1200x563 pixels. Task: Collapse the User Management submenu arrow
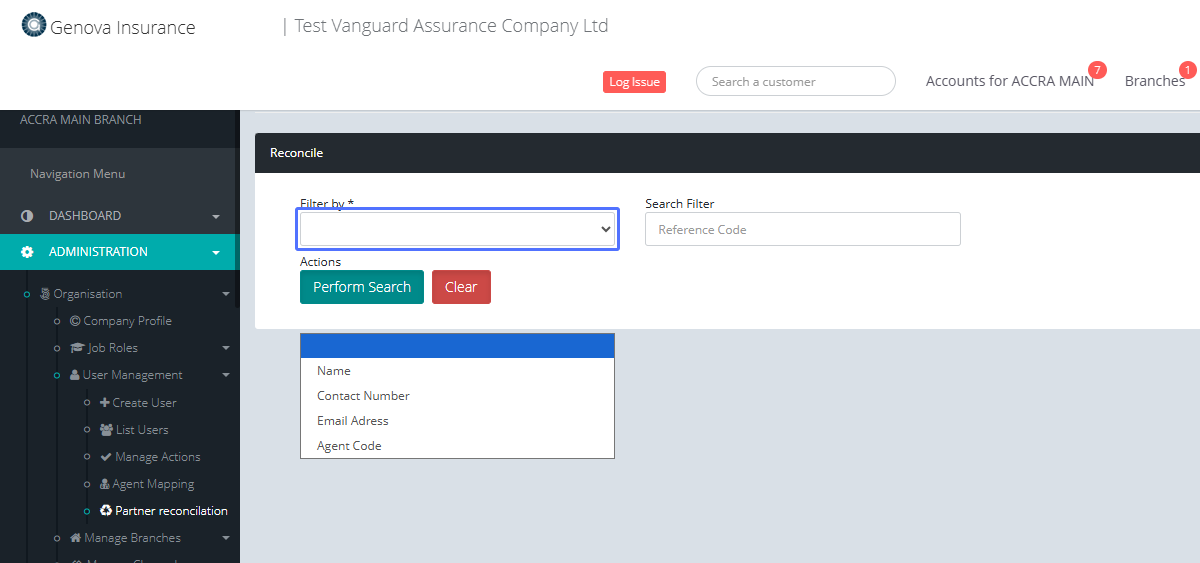226,376
